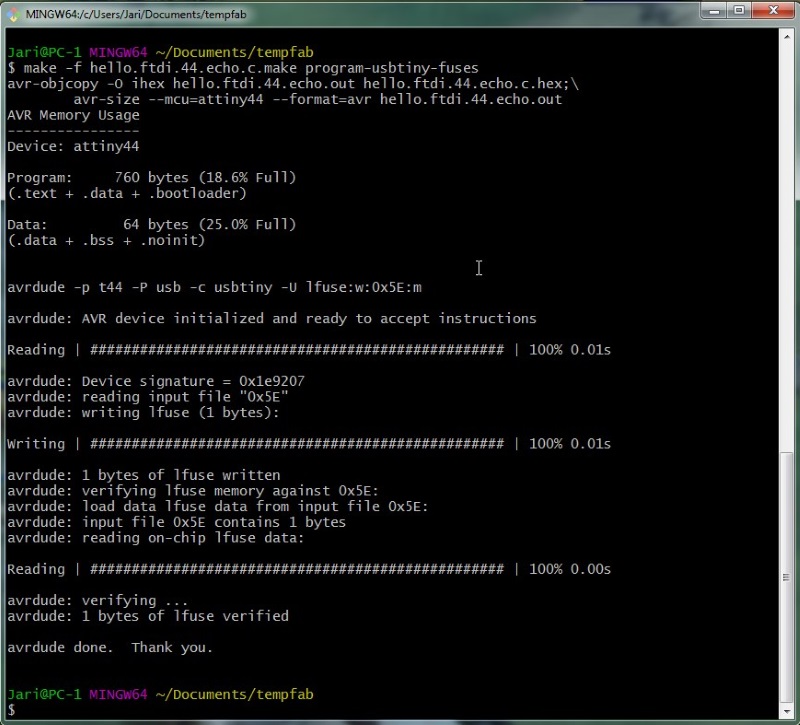Maximize the MINGW64 terminal window
This screenshot has height=725, width=800.
739,11
